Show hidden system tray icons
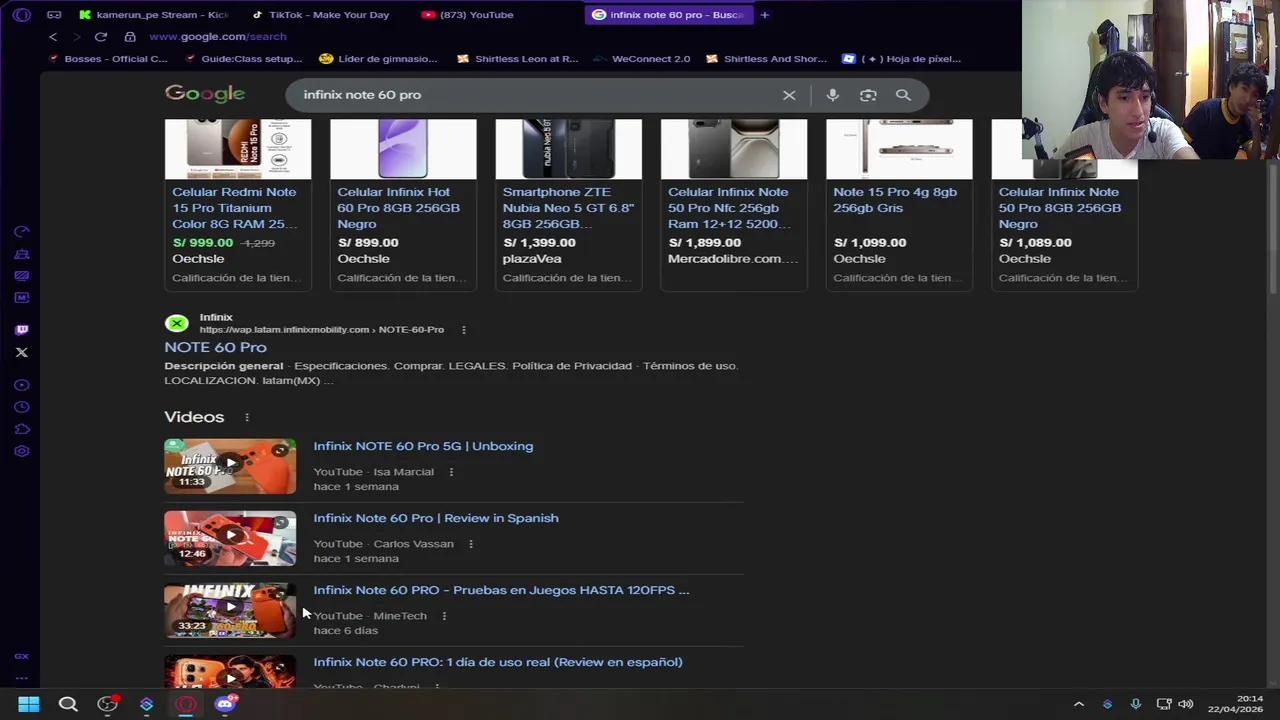1280x720 pixels. point(1079,704)
